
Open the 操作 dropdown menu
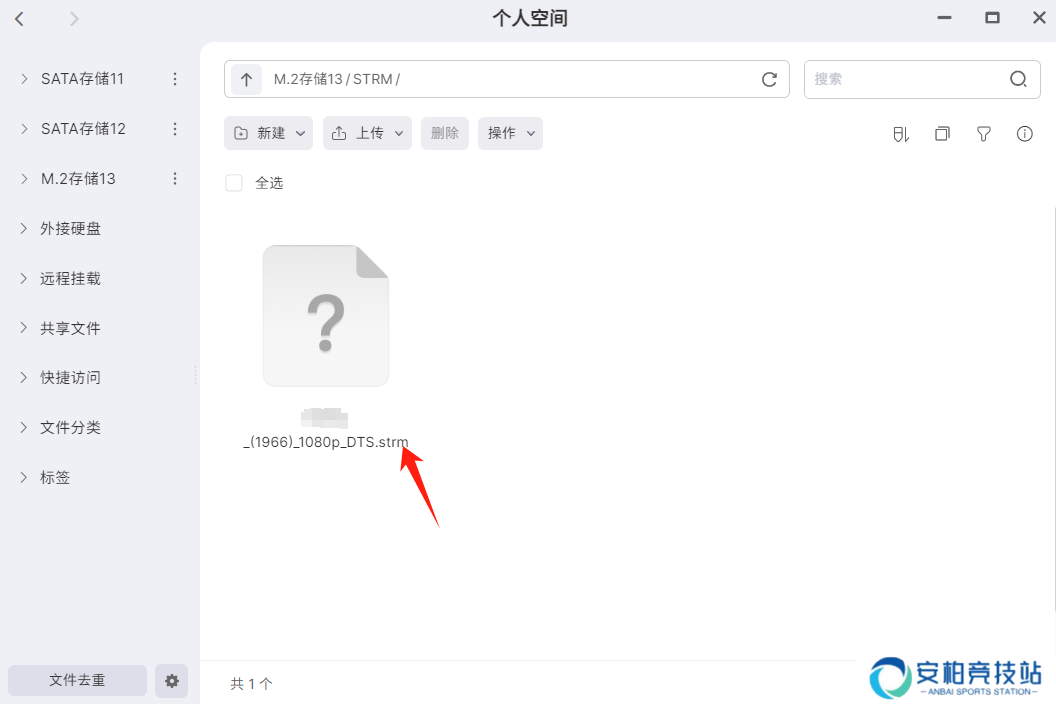[x=510, y=133]
